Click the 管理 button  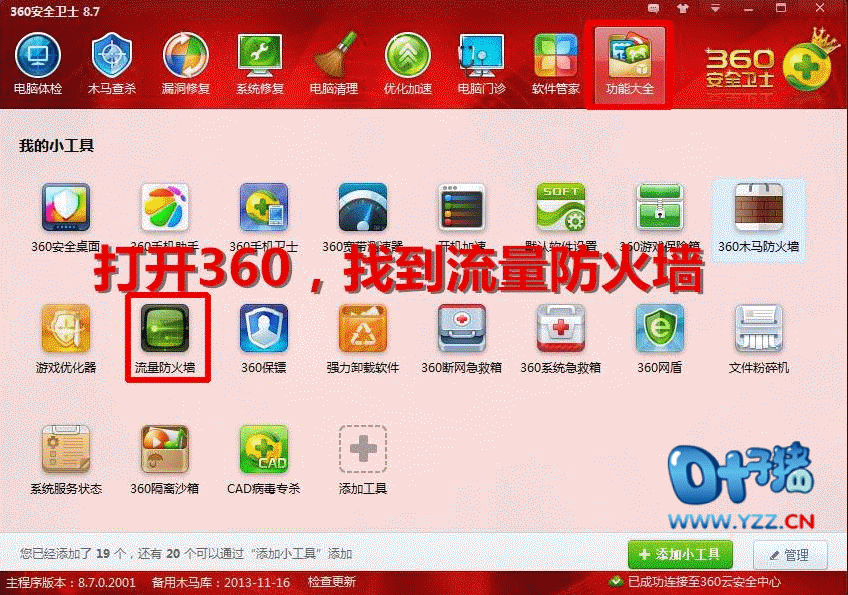click(x=790, y=555)
